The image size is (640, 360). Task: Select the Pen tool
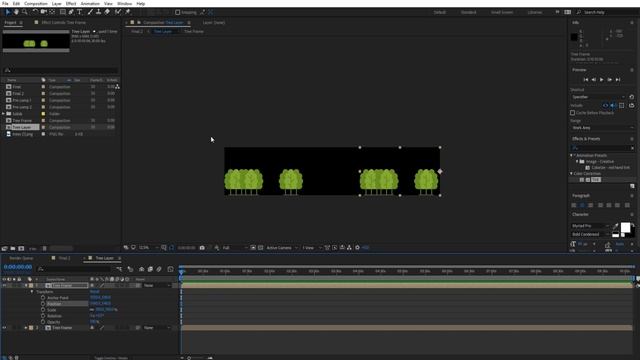tap(71, 12)
